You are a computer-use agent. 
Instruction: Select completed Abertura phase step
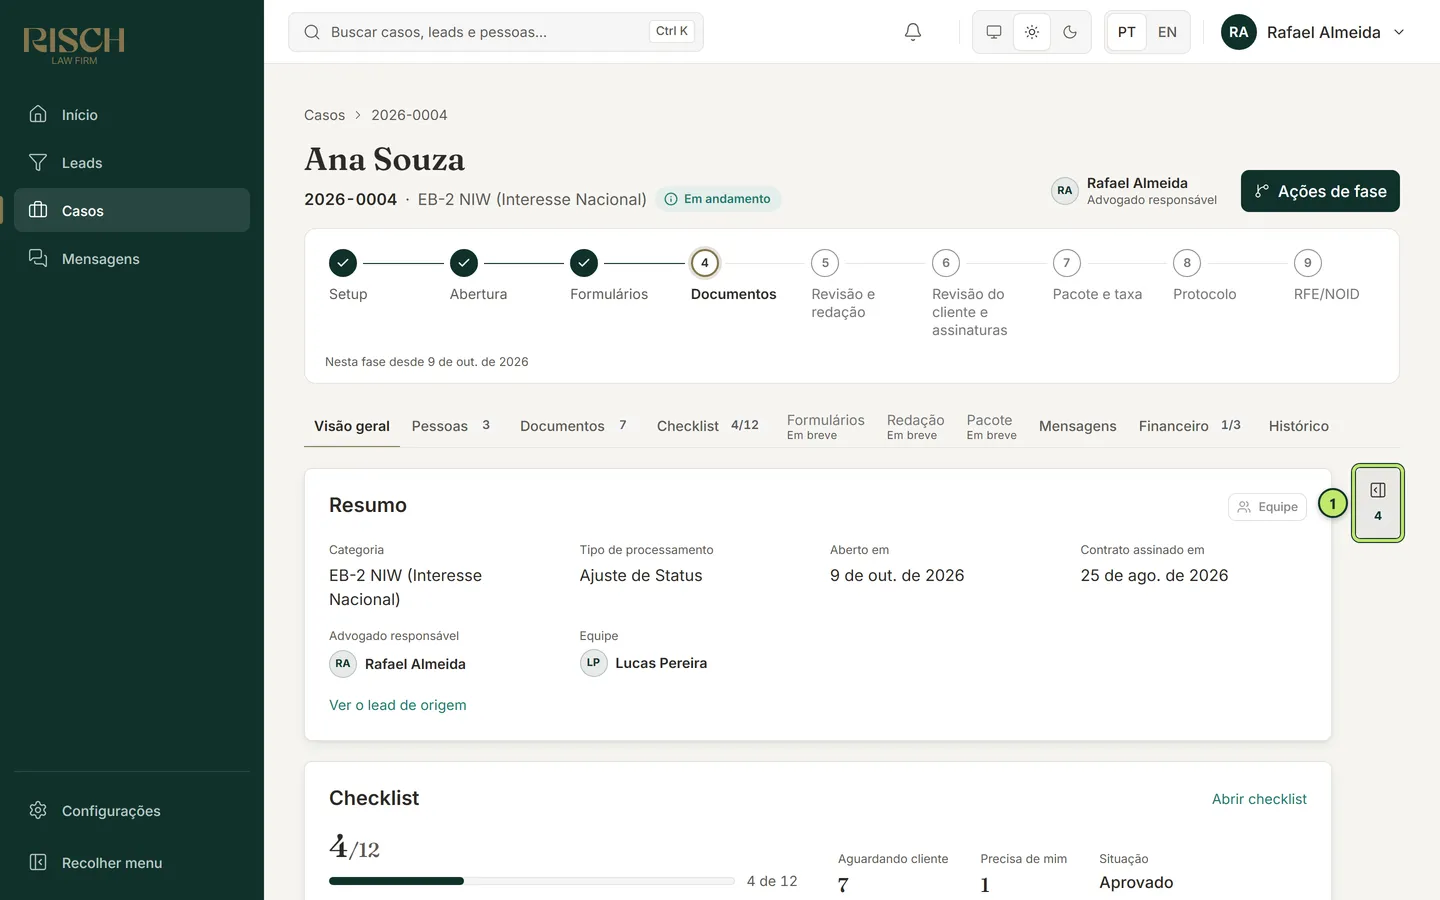point(464,263)
